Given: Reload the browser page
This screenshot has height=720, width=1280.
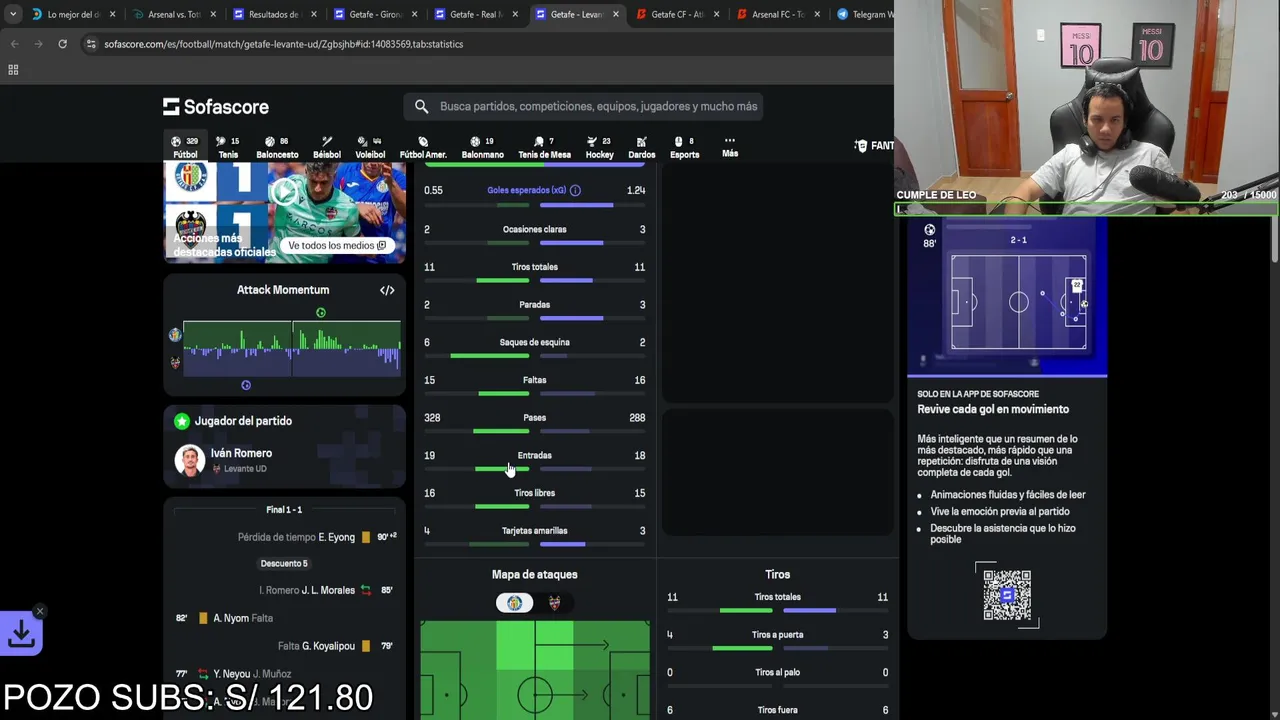Looking at the screenshot, I should point(62,44).
